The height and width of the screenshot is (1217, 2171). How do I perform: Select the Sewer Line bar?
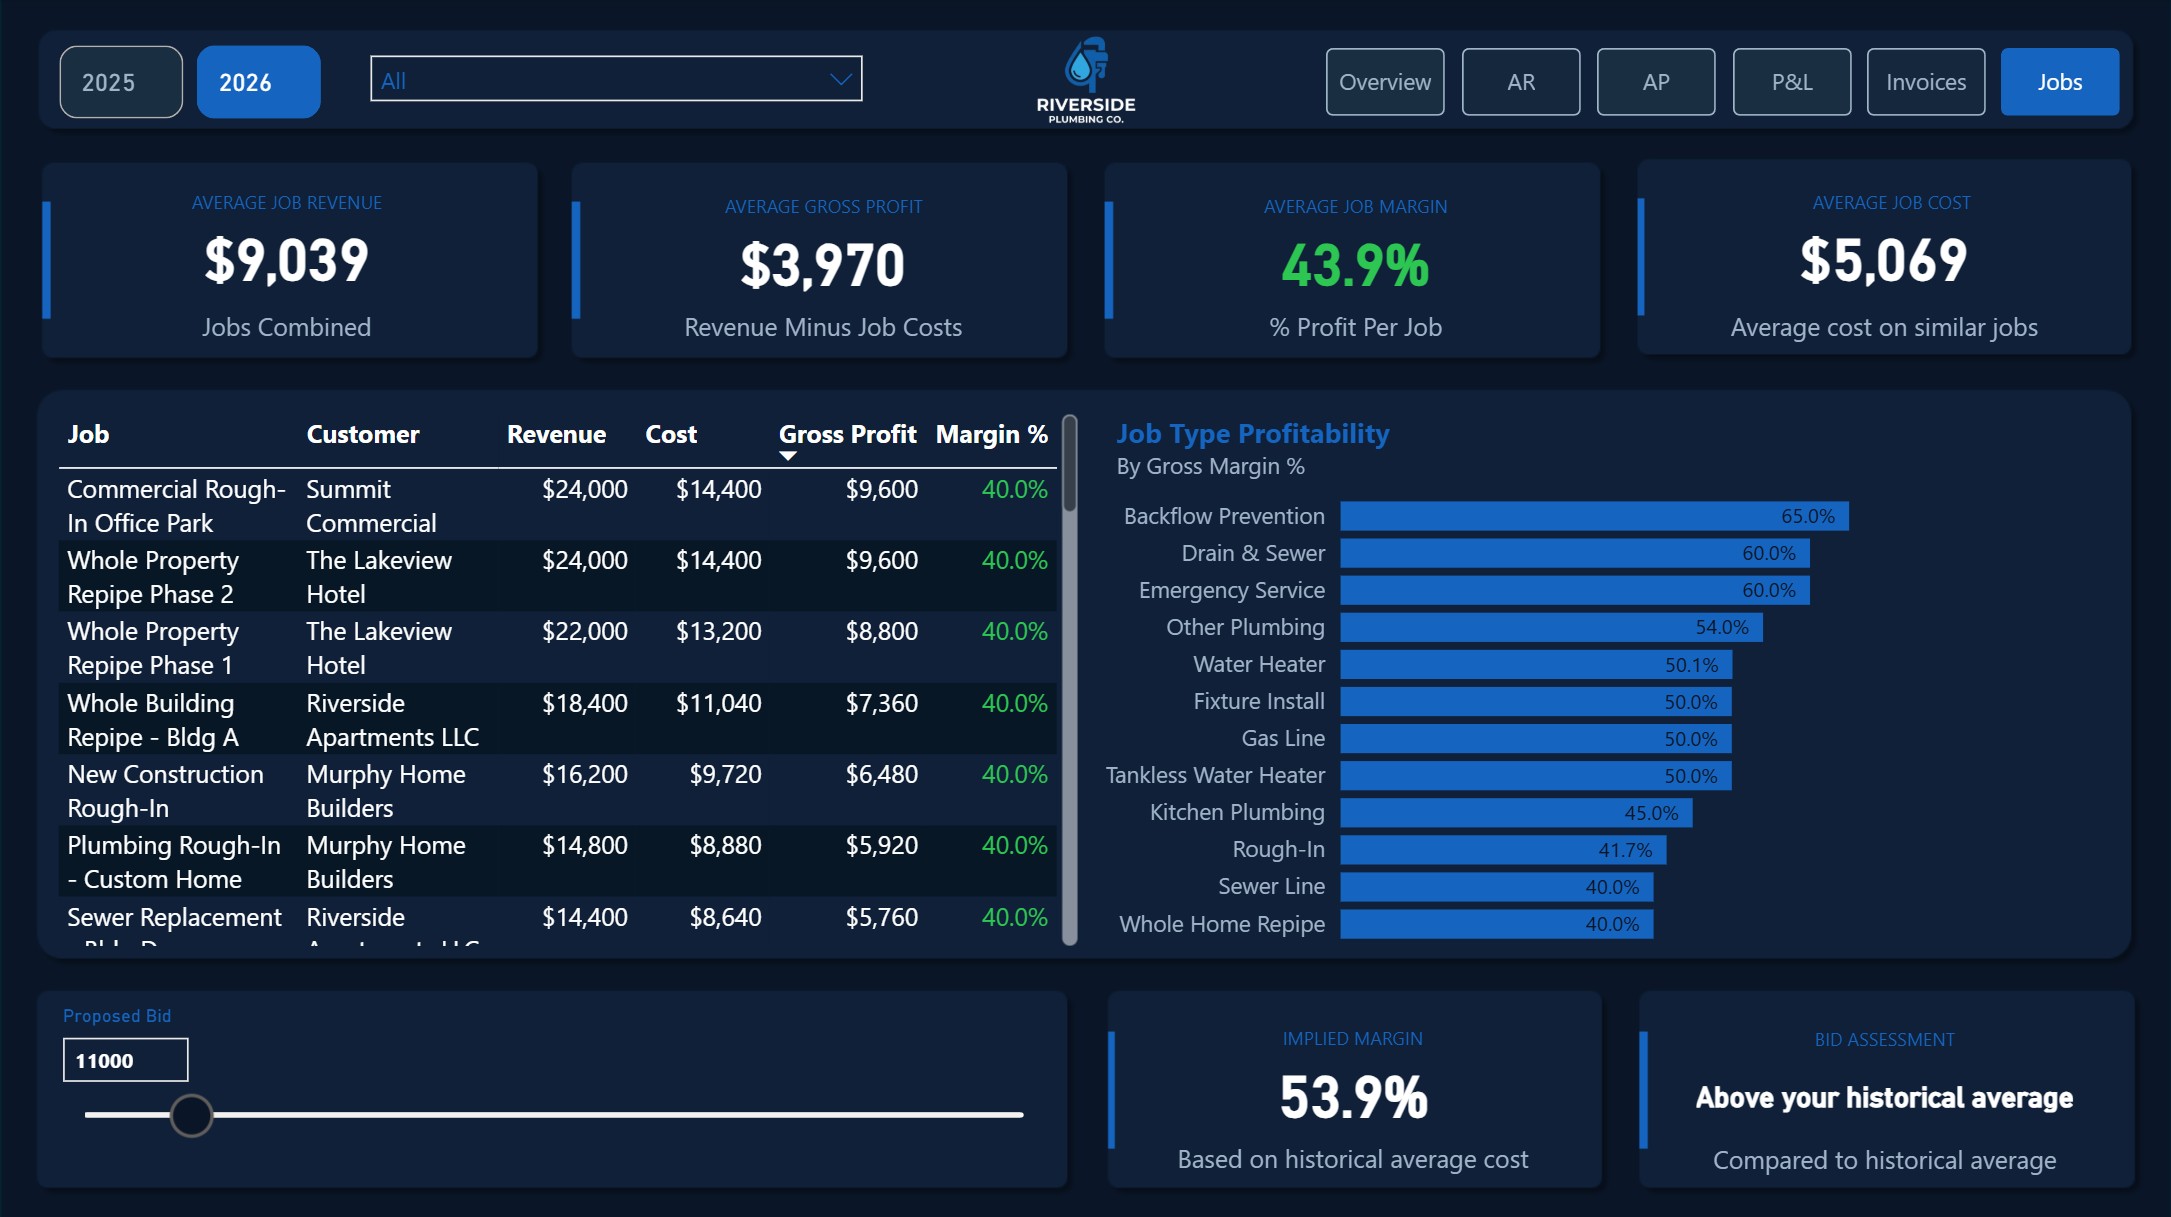(1497, 886)
